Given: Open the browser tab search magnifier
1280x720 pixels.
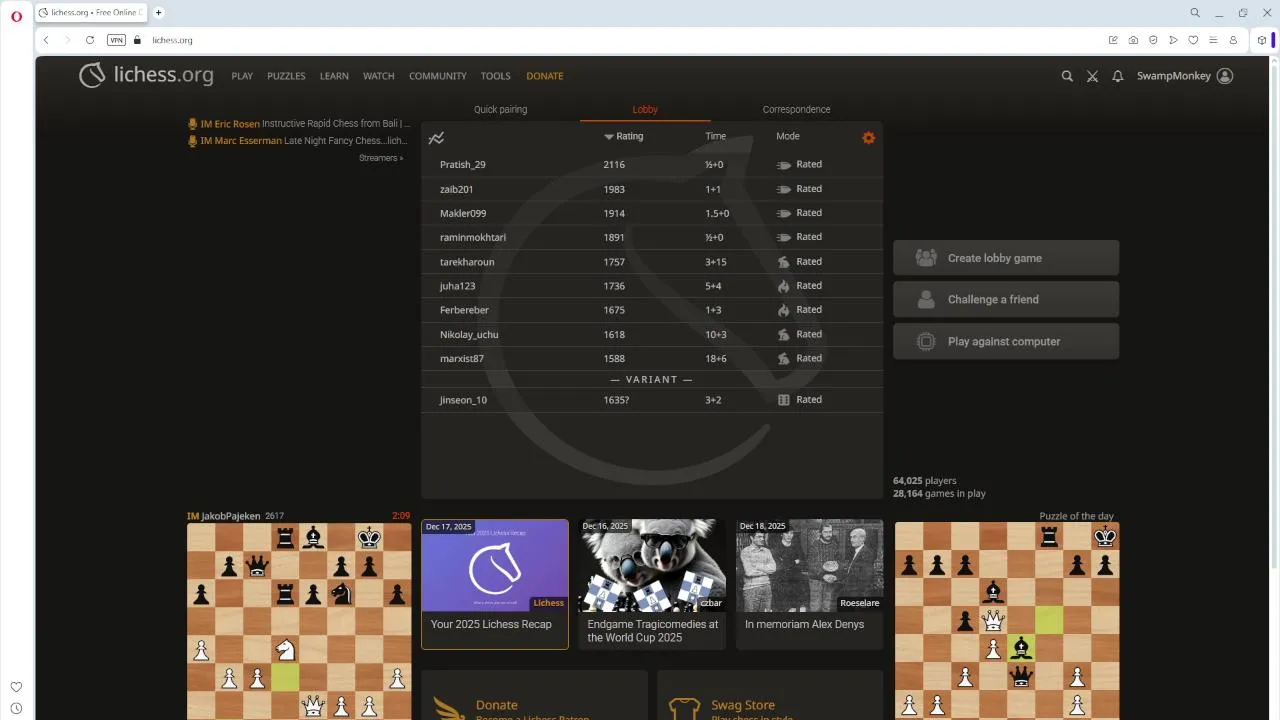Looking at the screenshot, I should [x=1195, y=13].
